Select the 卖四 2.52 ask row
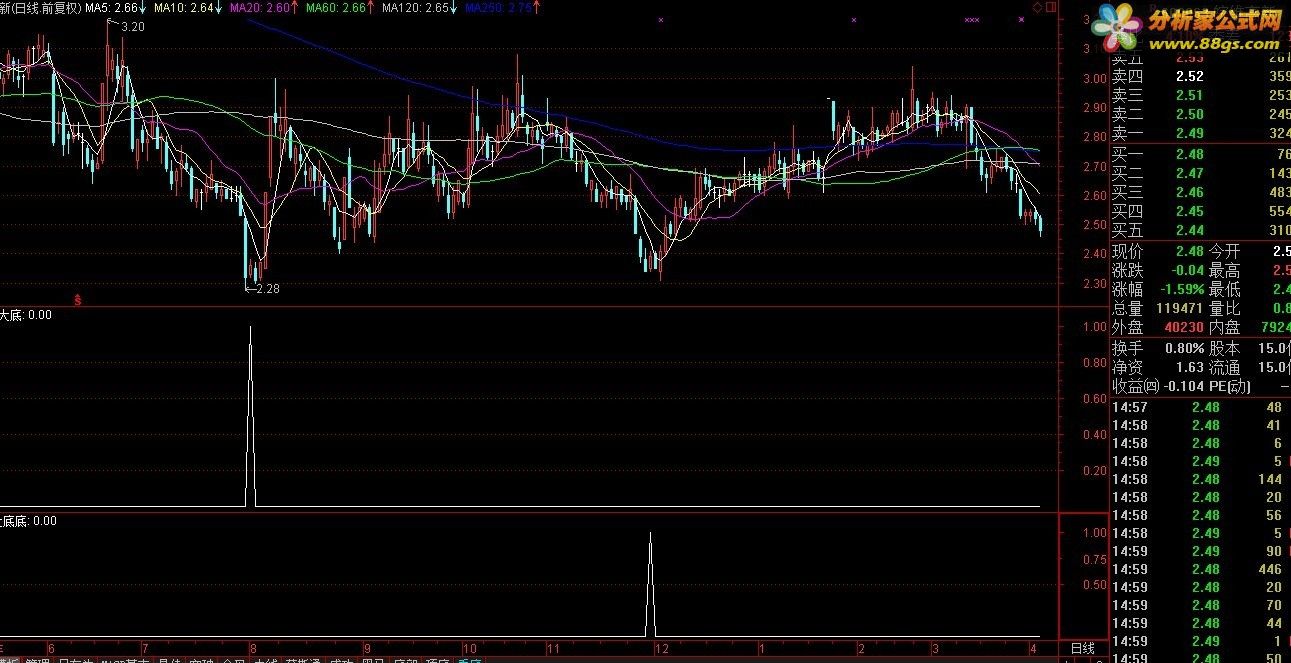 [x=1201, y=76]
